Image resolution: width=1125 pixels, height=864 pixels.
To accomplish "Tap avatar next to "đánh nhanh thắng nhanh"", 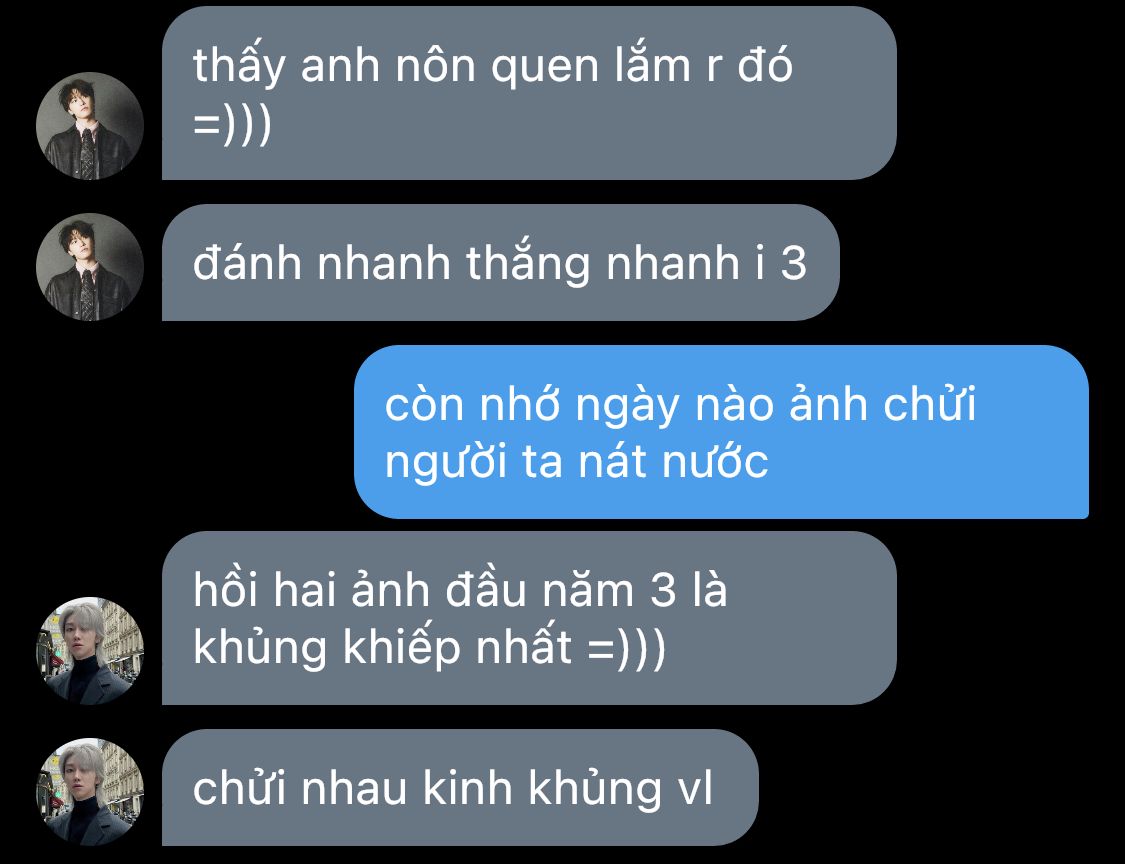I will click(x=90, y=266).
